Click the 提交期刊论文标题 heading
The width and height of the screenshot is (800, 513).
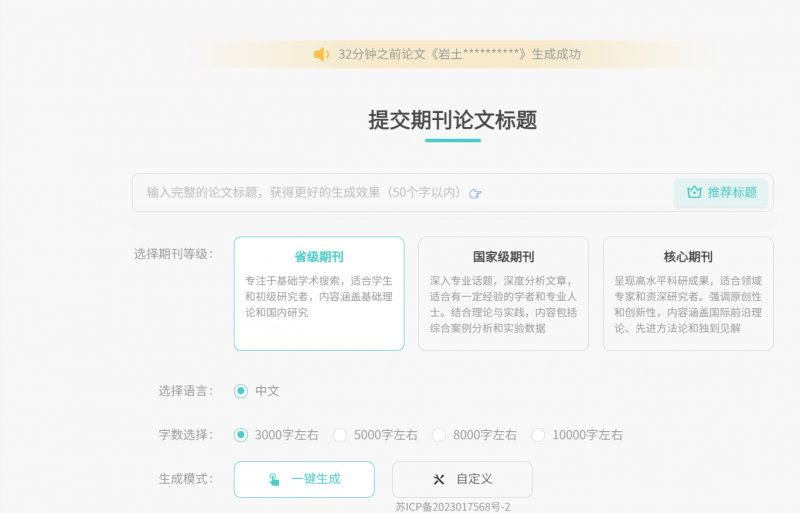(453, 120)
